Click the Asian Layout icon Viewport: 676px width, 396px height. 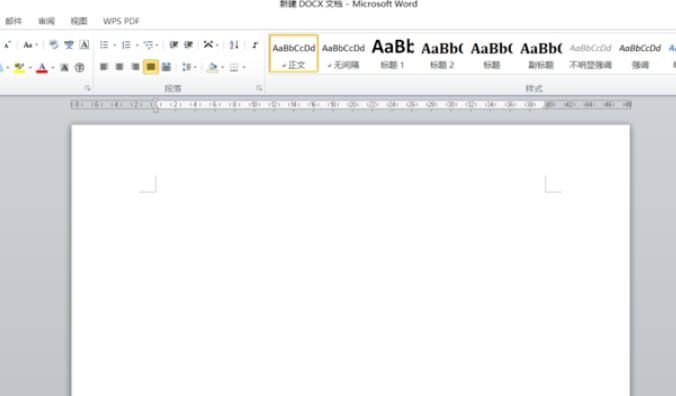(209, 45)
